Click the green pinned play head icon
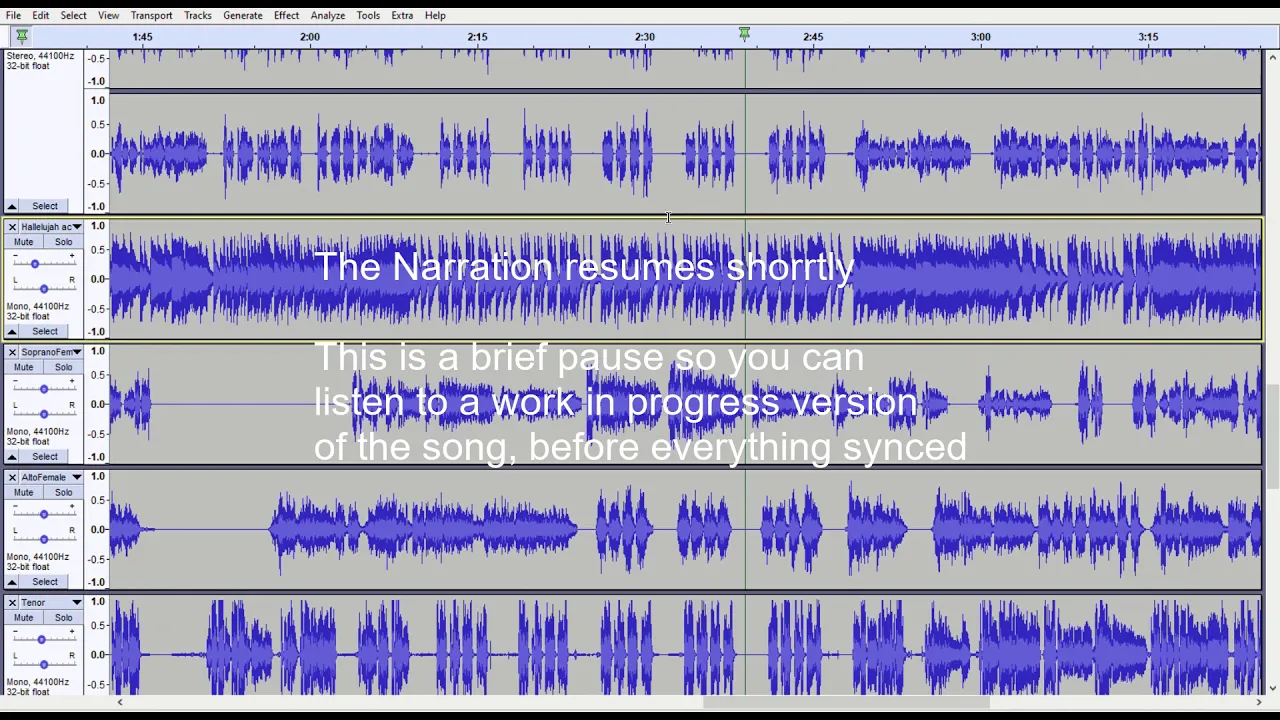1280x720 pixels. tap(22, 35)
